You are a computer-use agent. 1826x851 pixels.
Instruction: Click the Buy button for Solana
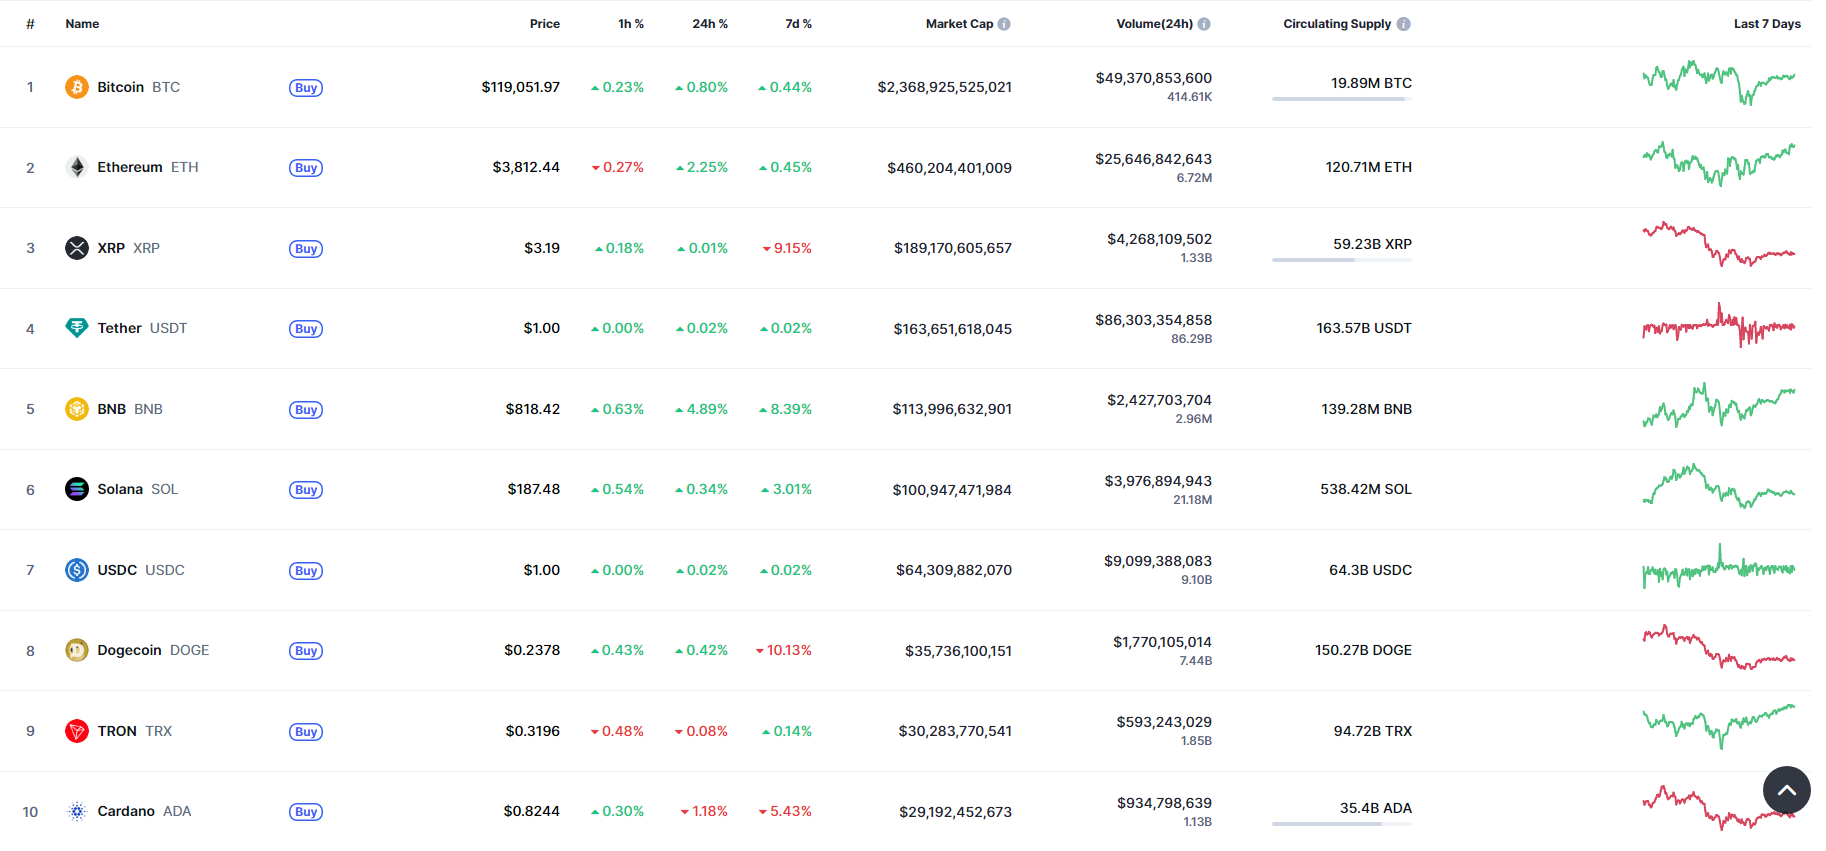[306, 490]
